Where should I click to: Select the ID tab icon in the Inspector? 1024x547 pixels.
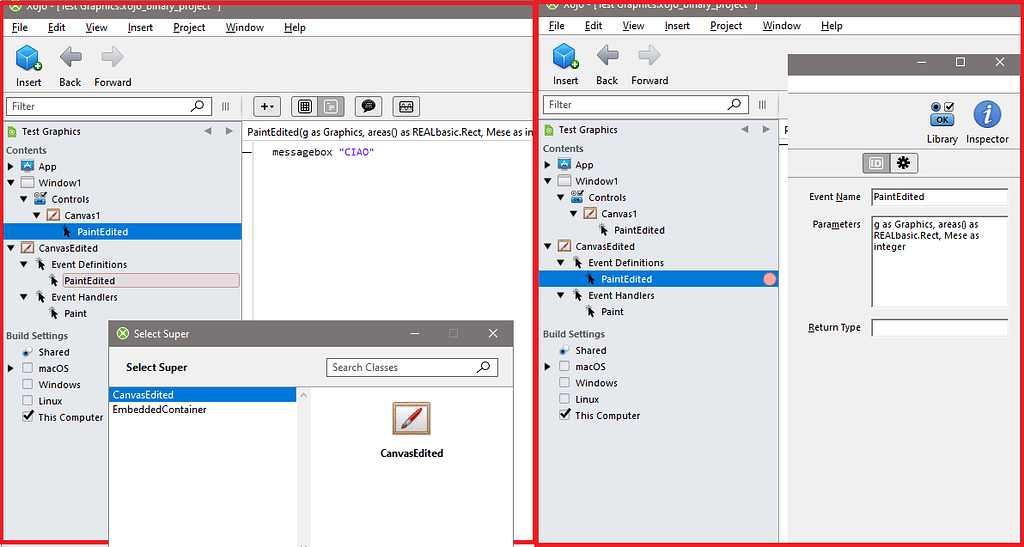[876, 163]
